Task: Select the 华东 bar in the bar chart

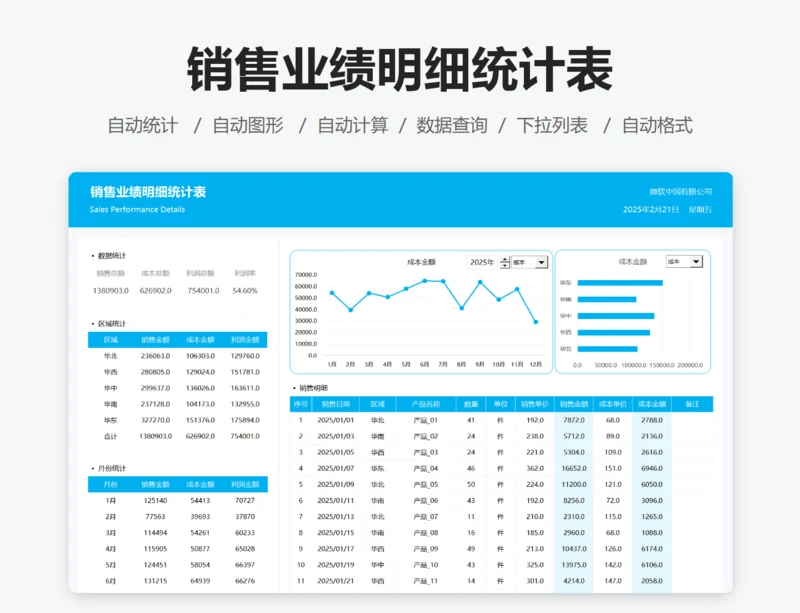Action: click(x=620, y=283)
